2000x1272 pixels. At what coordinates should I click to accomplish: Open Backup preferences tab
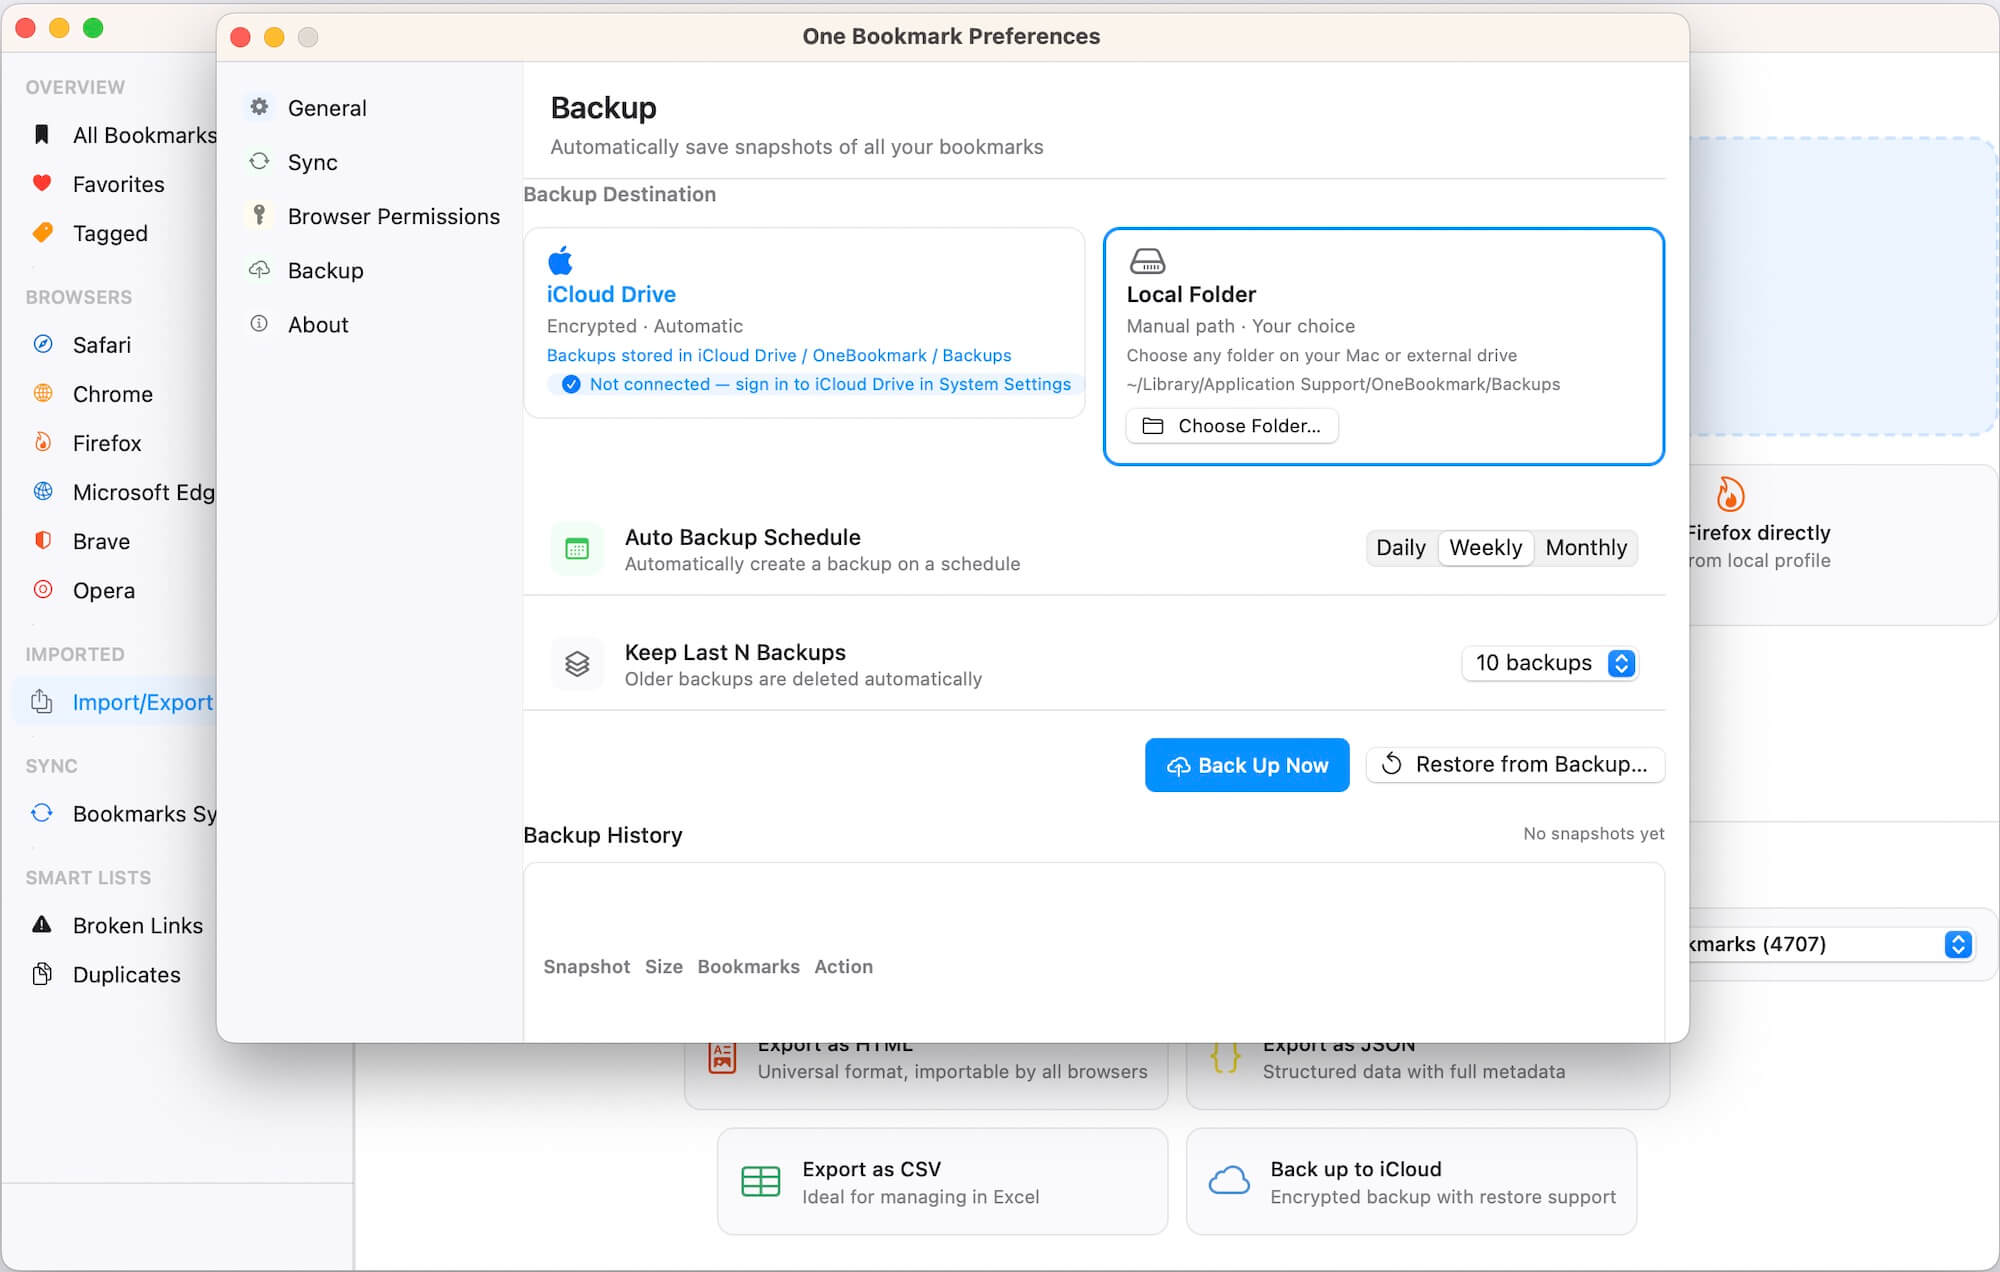[x=371, y=270]
